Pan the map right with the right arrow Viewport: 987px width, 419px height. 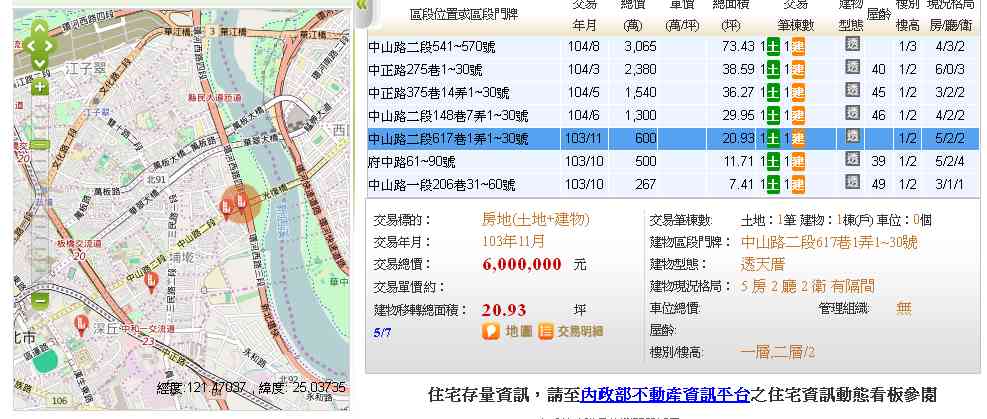click(49, 45)
